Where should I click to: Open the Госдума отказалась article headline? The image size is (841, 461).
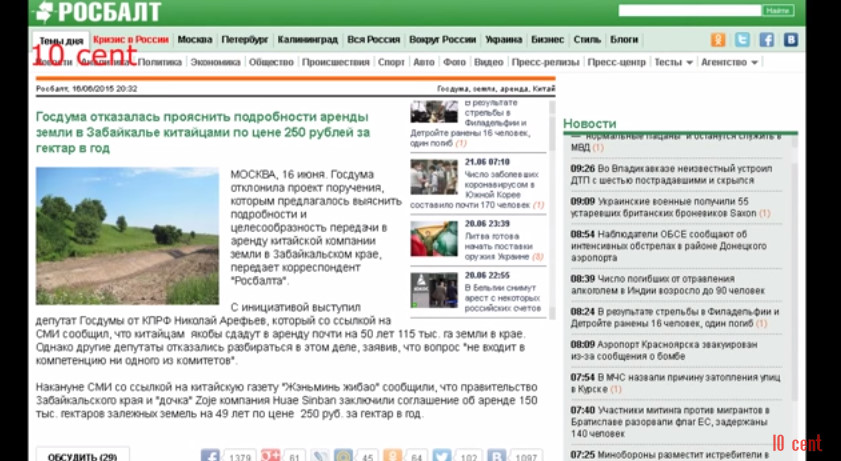(203, 132)
